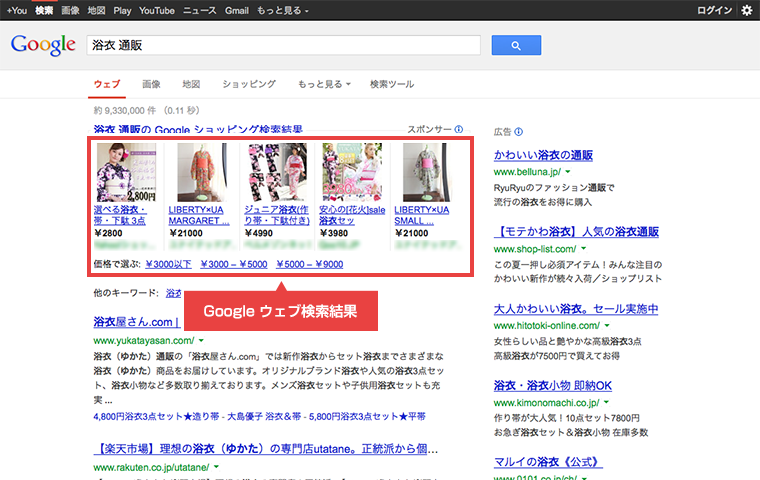
Task: Switch to the 地図 search tab
Action: pyautogui.click(x=191, y=84)
